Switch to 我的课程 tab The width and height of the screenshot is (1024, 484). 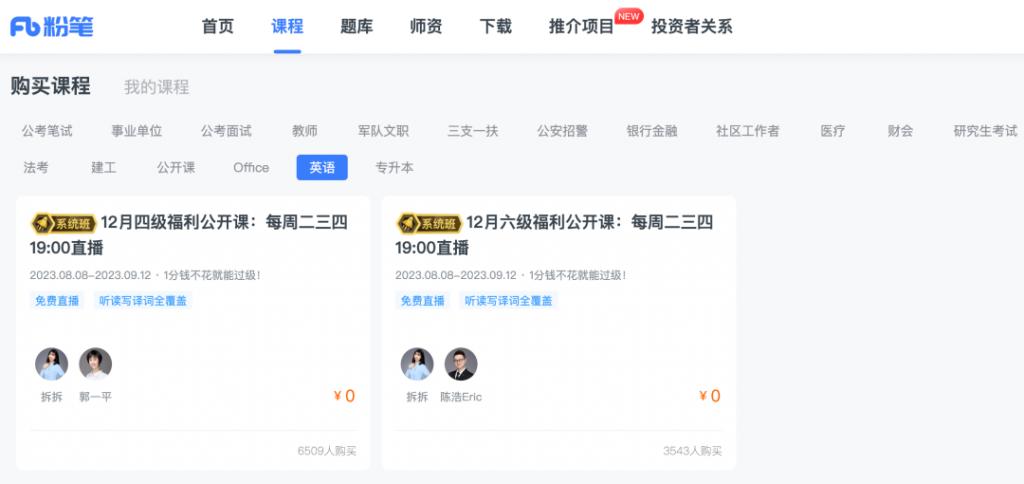(156, 87)
